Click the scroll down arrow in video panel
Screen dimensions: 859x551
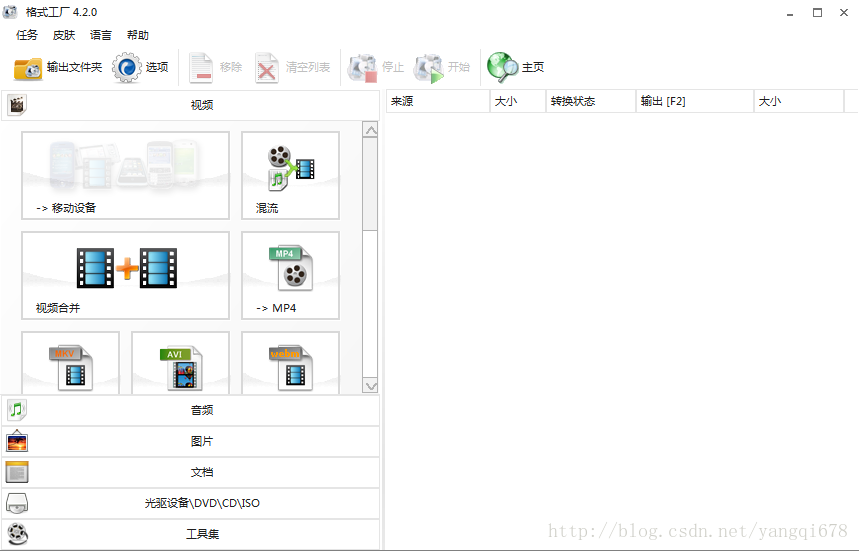point(371,386)
